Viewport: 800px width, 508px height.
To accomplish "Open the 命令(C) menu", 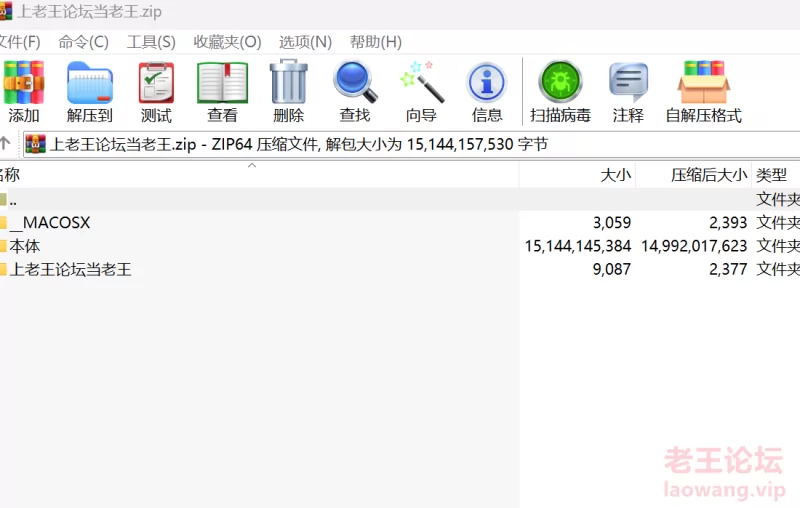I will (x=83, y=42).
